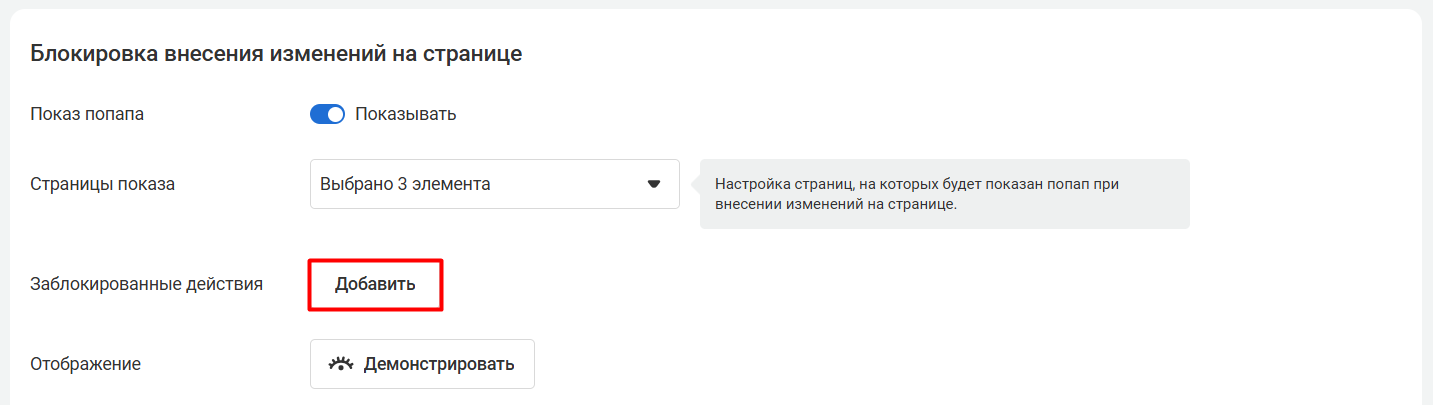This screenshot has height=405, width=1433.
Task: Click the "Добавить" button
Action: tap(375, 284)
